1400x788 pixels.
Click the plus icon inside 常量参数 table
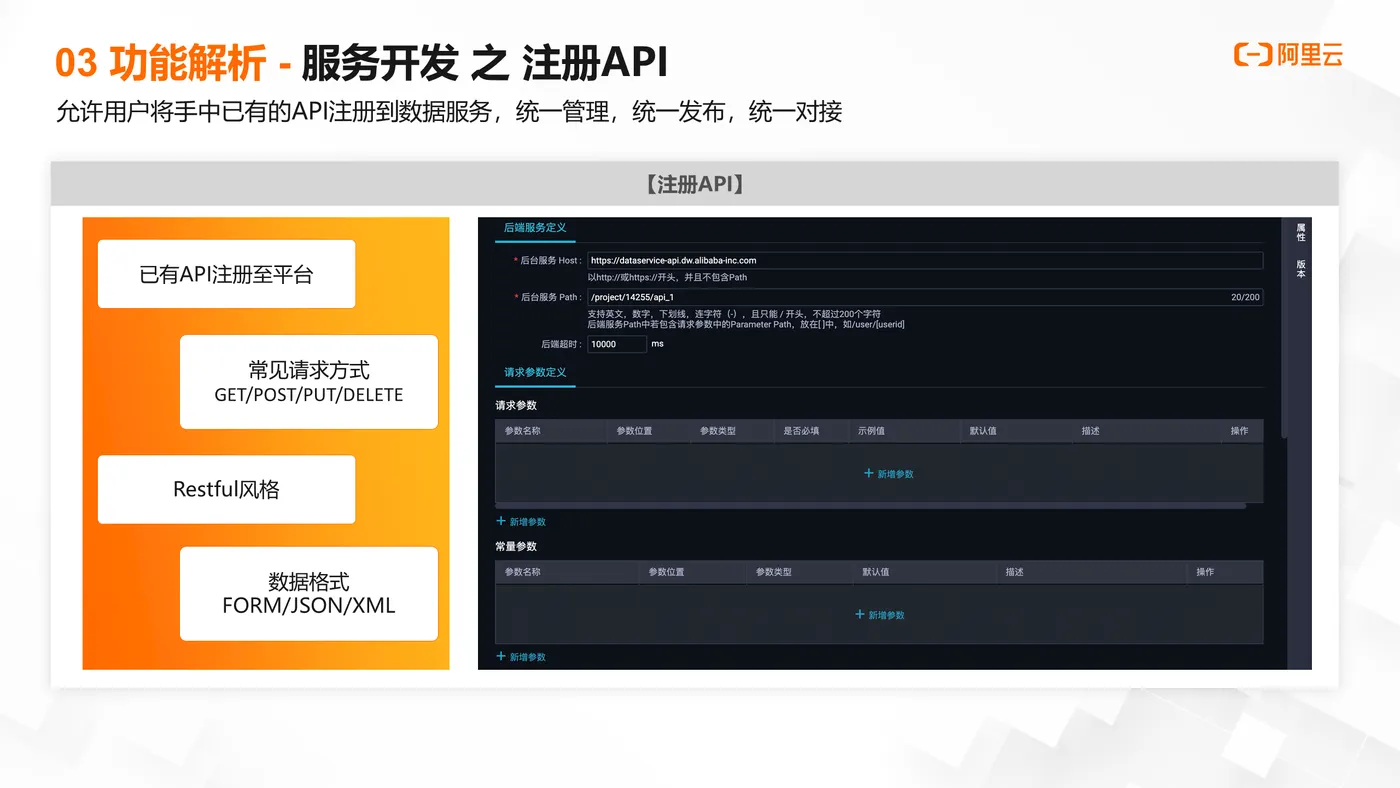pyautogui.click(x=860, y=615)
